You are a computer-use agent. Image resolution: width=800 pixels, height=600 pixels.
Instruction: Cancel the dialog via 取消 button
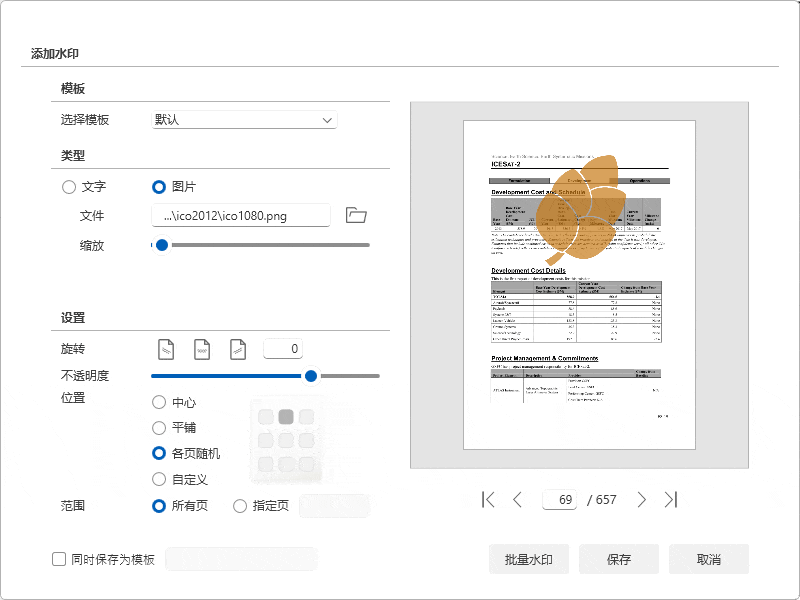(x=709, y=558)
